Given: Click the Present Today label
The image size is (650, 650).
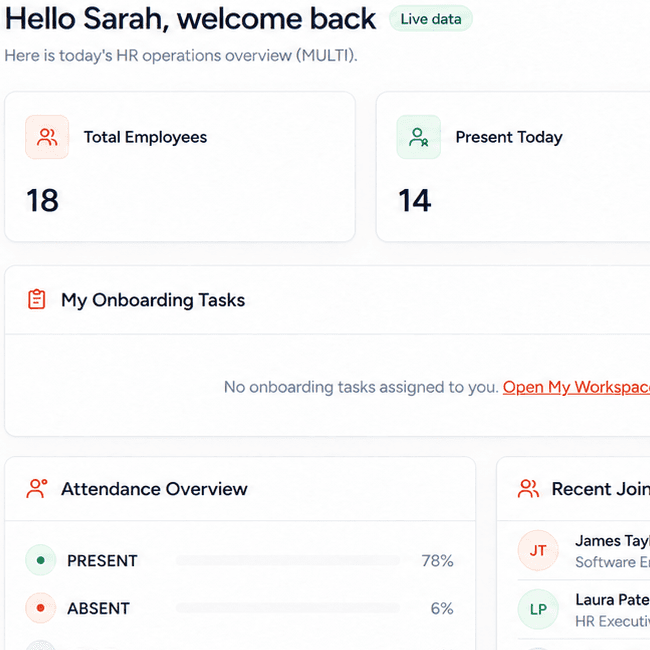Looking at the screenshot, I should tap(509, 137).
